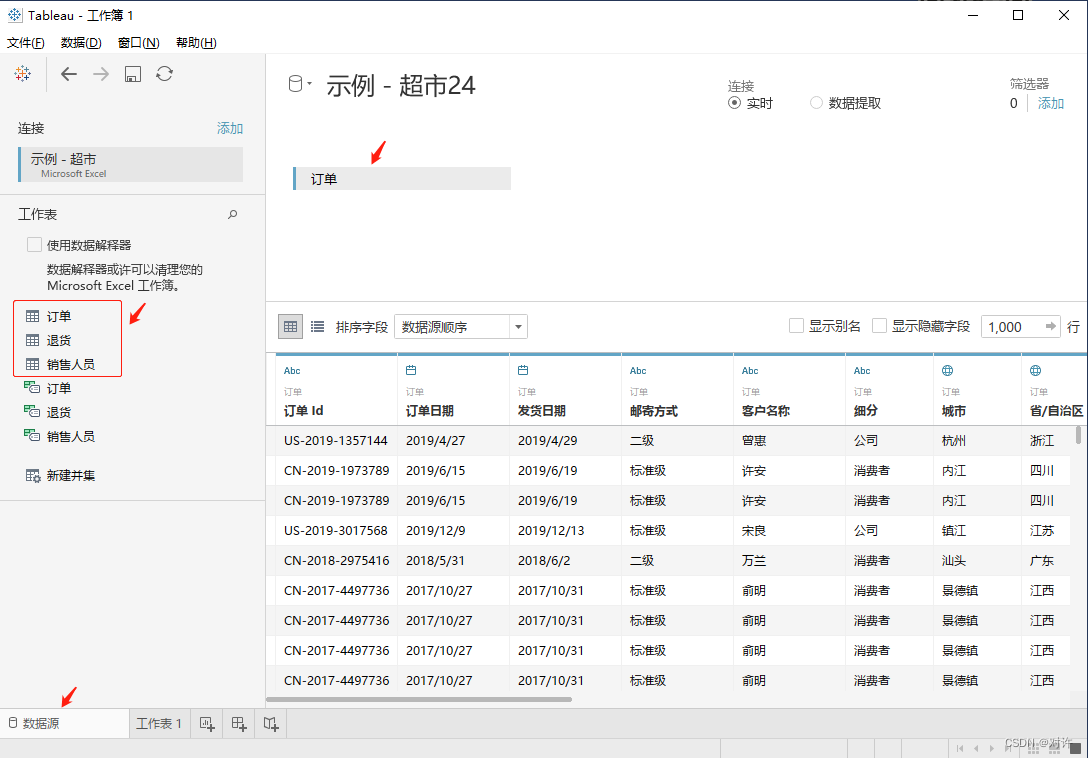Image resolution: width=1088 pixels, height=758 pixels.
Task: Click the Abc type icon of 订单 Id
Action: [292, 371]
